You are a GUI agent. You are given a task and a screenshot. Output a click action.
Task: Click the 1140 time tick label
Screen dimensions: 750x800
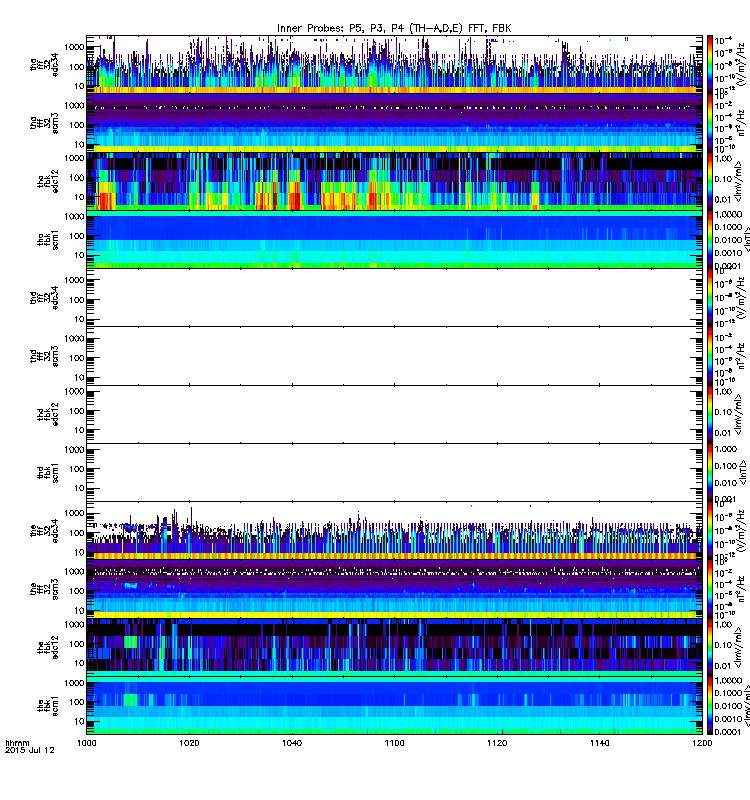click(599, 743)
